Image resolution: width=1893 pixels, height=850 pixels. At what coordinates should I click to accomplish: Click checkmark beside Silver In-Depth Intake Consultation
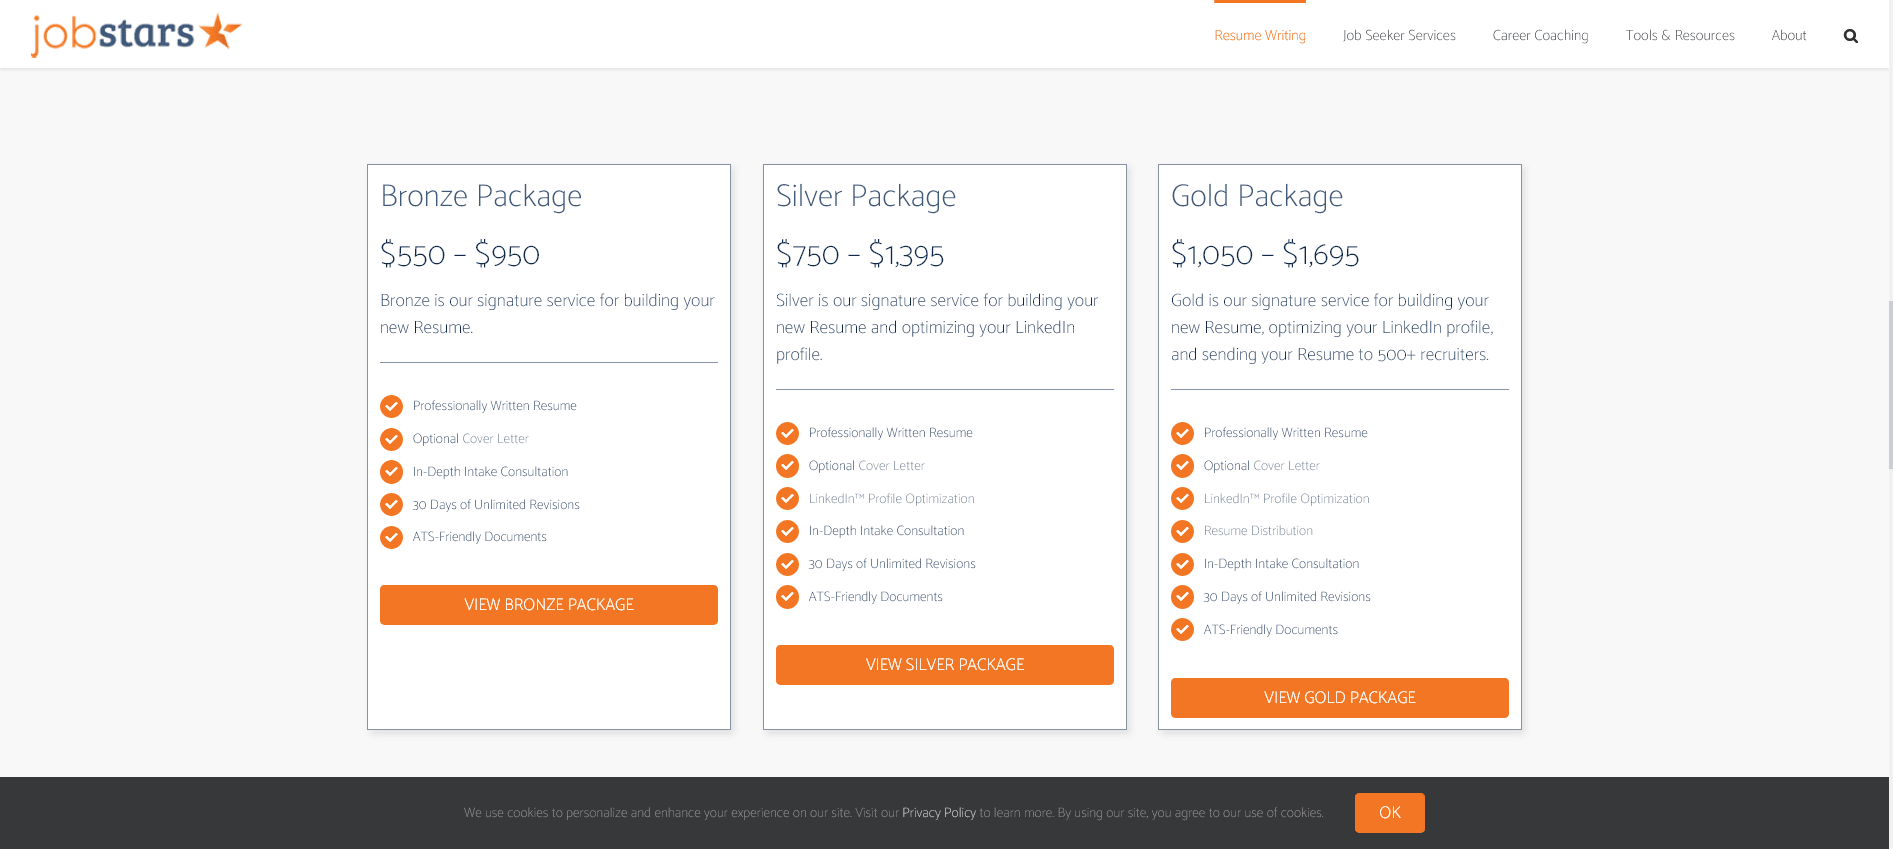point(788,531)
